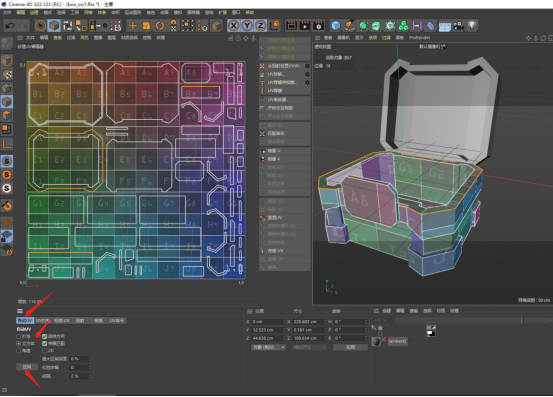The width and height of the screenshot is (553, 397).
Task: Select the lambert2 material sphere
Action: tap(376, 341)
